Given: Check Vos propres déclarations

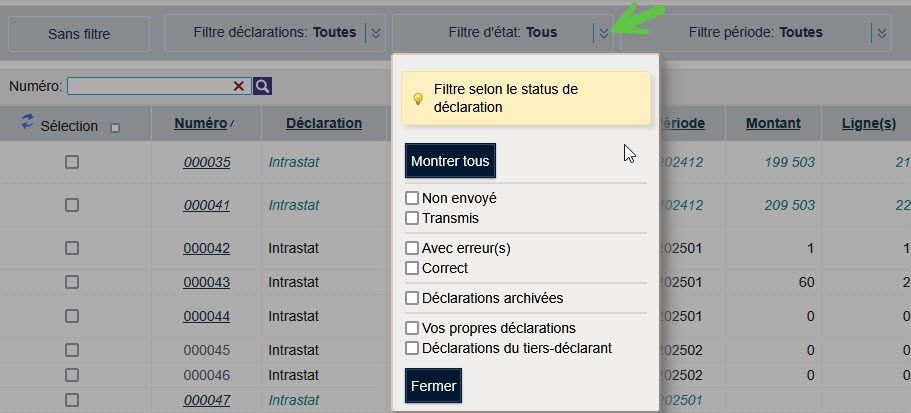Looking at the screenshot, I should point(412,328).
